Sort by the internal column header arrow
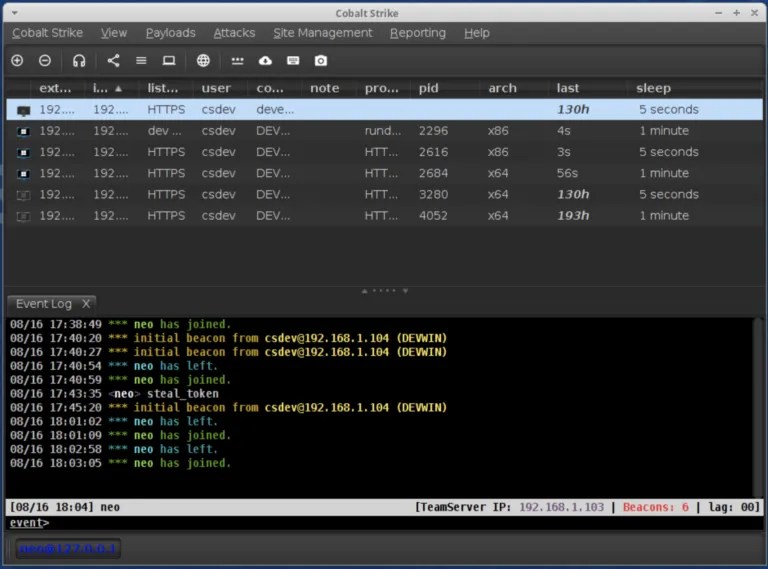 click(x=118, y=89)
